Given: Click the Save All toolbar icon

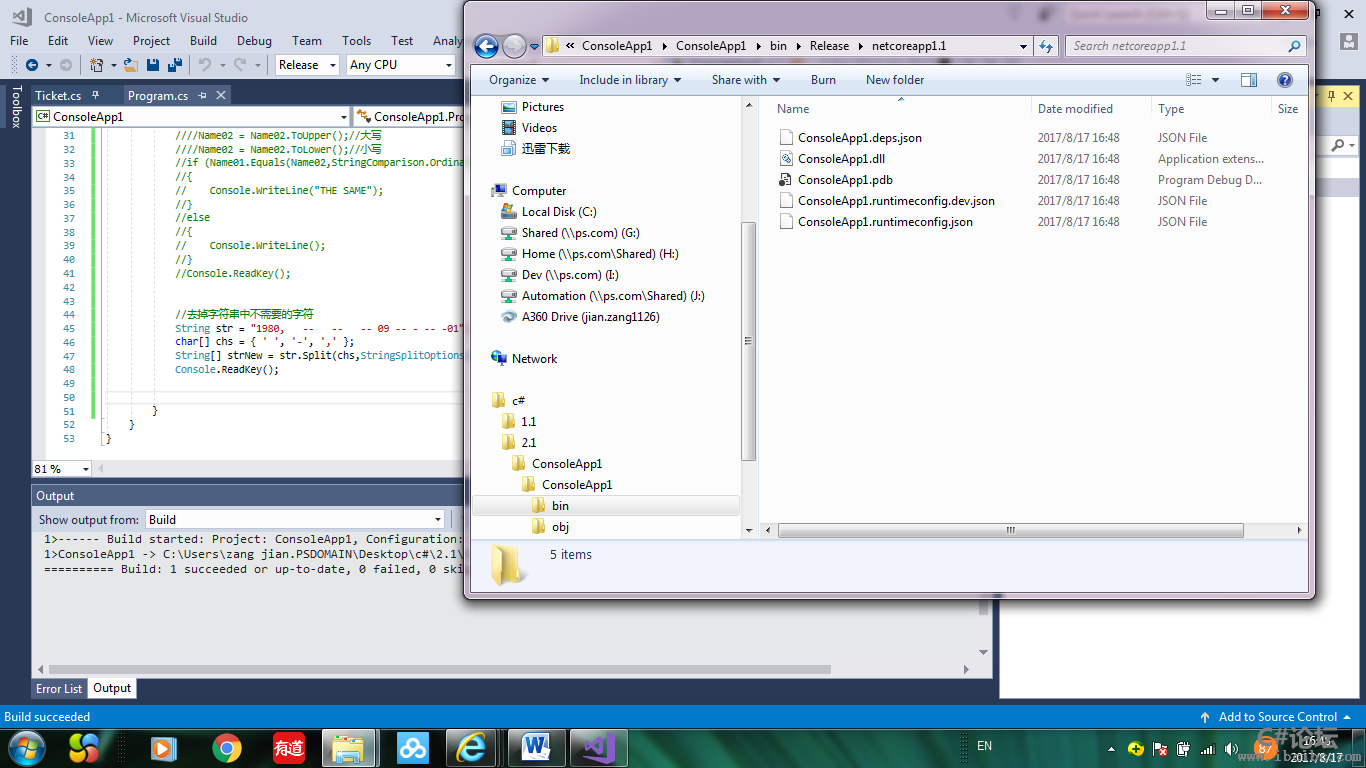Looking at the screenshot, I should click(175, 65).
